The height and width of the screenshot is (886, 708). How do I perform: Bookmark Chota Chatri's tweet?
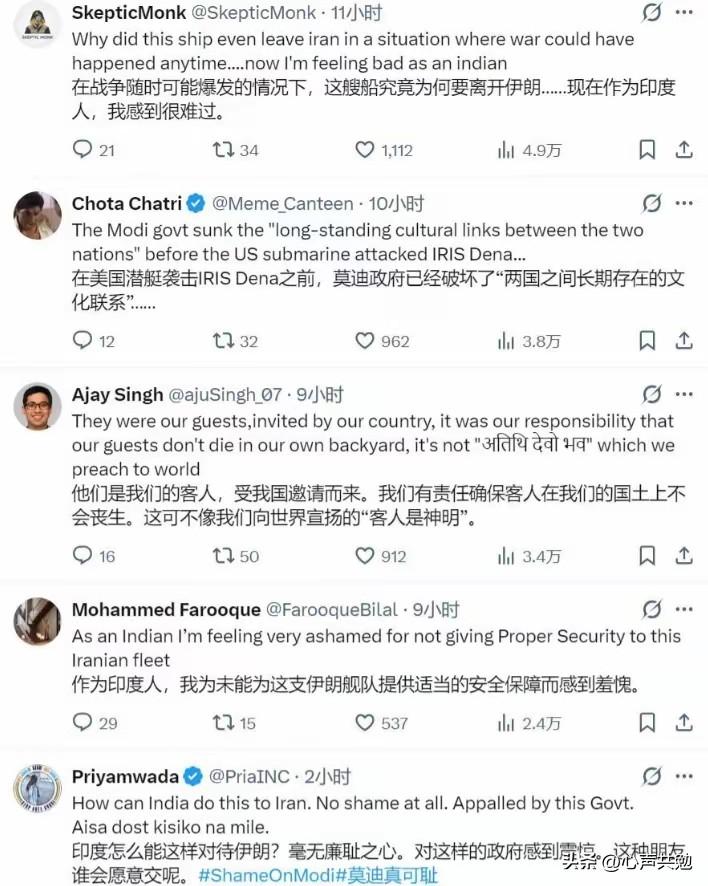[646, 341]
